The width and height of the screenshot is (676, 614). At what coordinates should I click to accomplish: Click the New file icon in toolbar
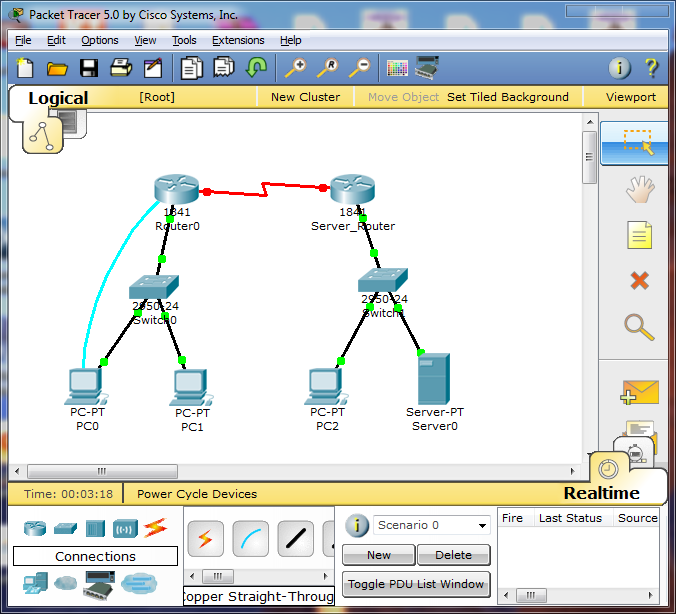[x=25, y=68]
